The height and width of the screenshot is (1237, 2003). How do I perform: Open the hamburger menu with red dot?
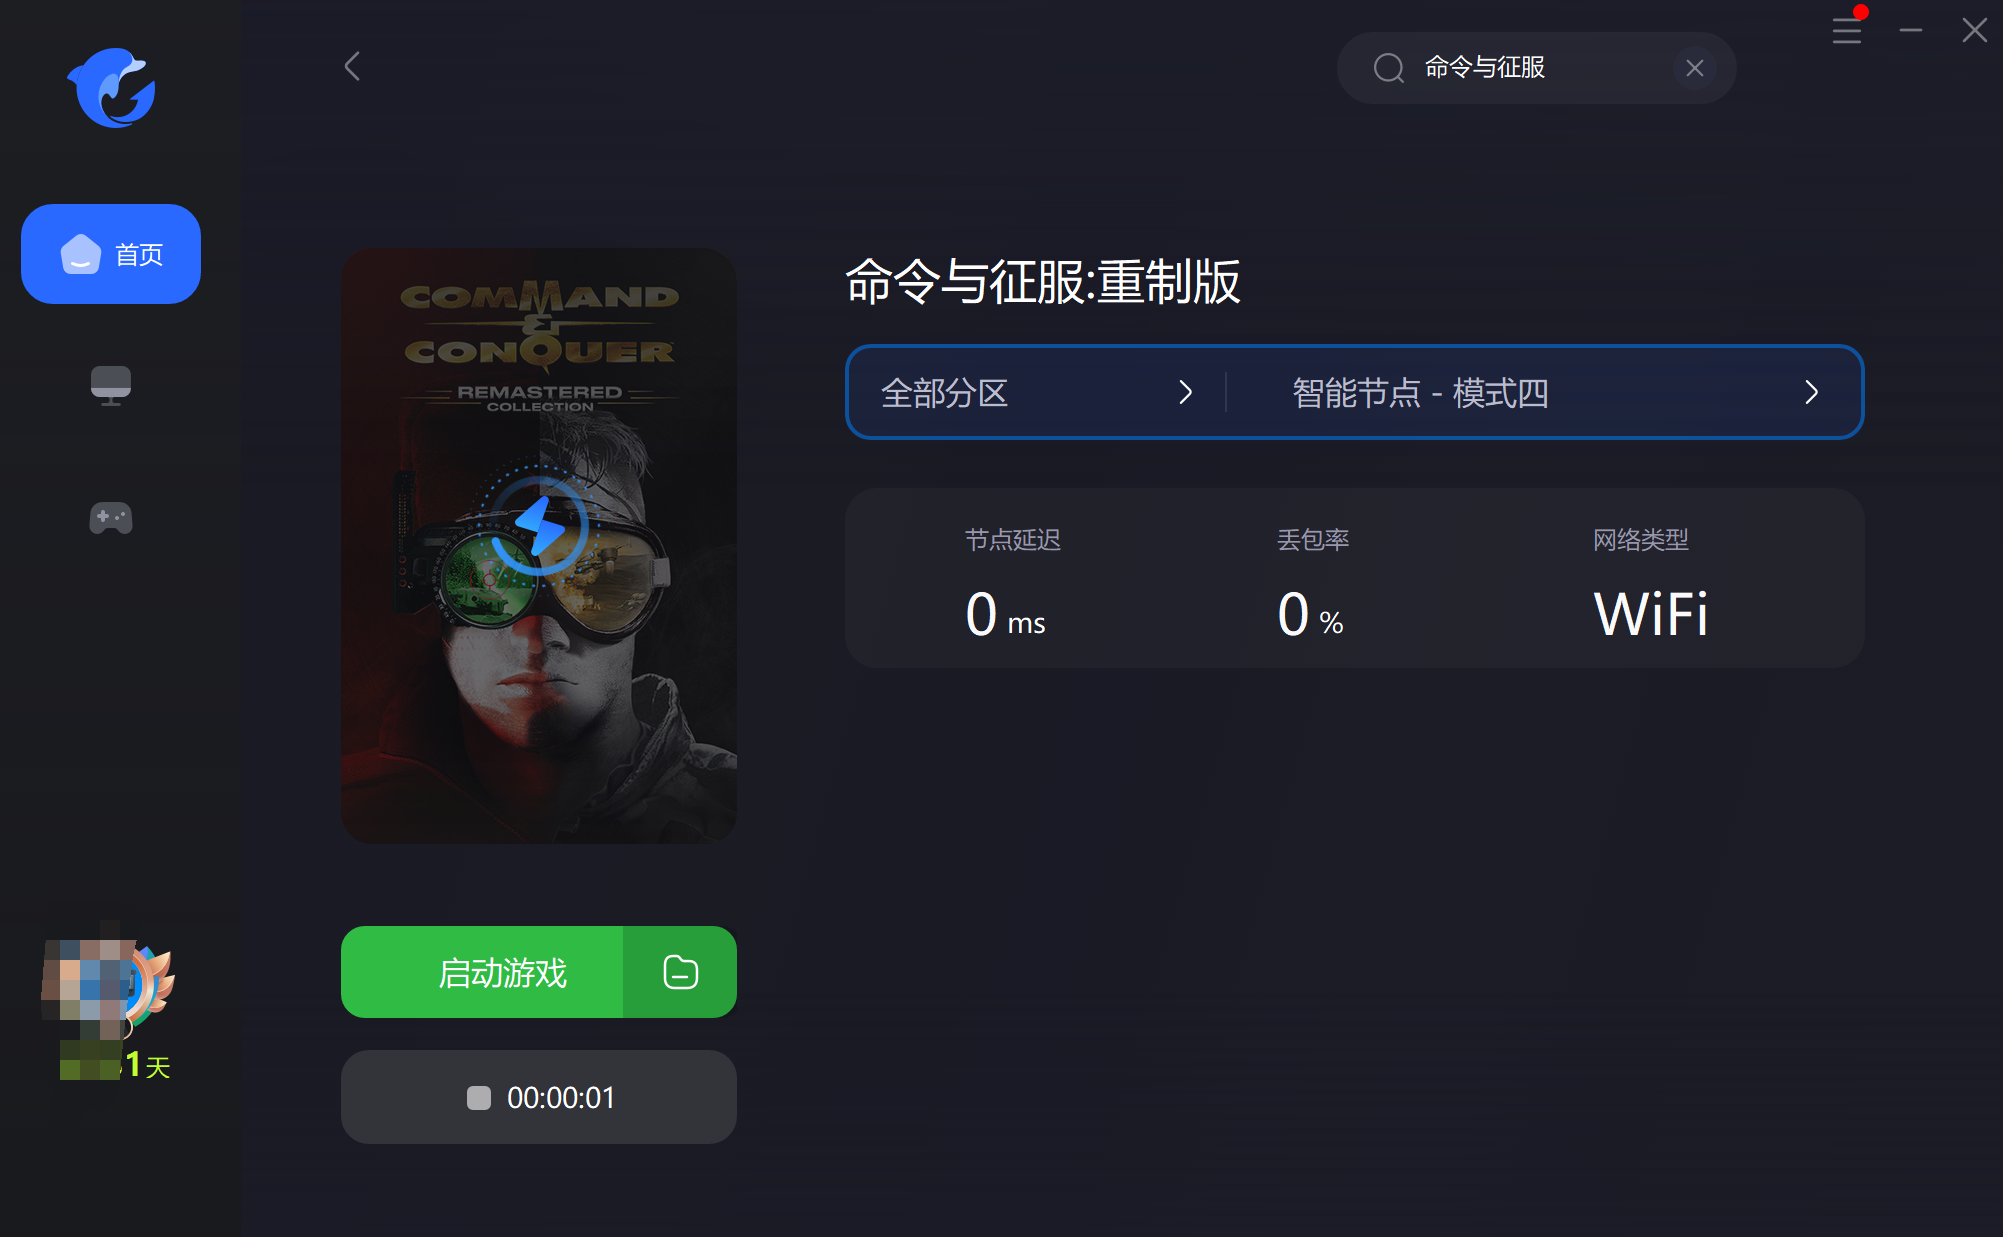pyautogui.click(x=1847, y=30)
